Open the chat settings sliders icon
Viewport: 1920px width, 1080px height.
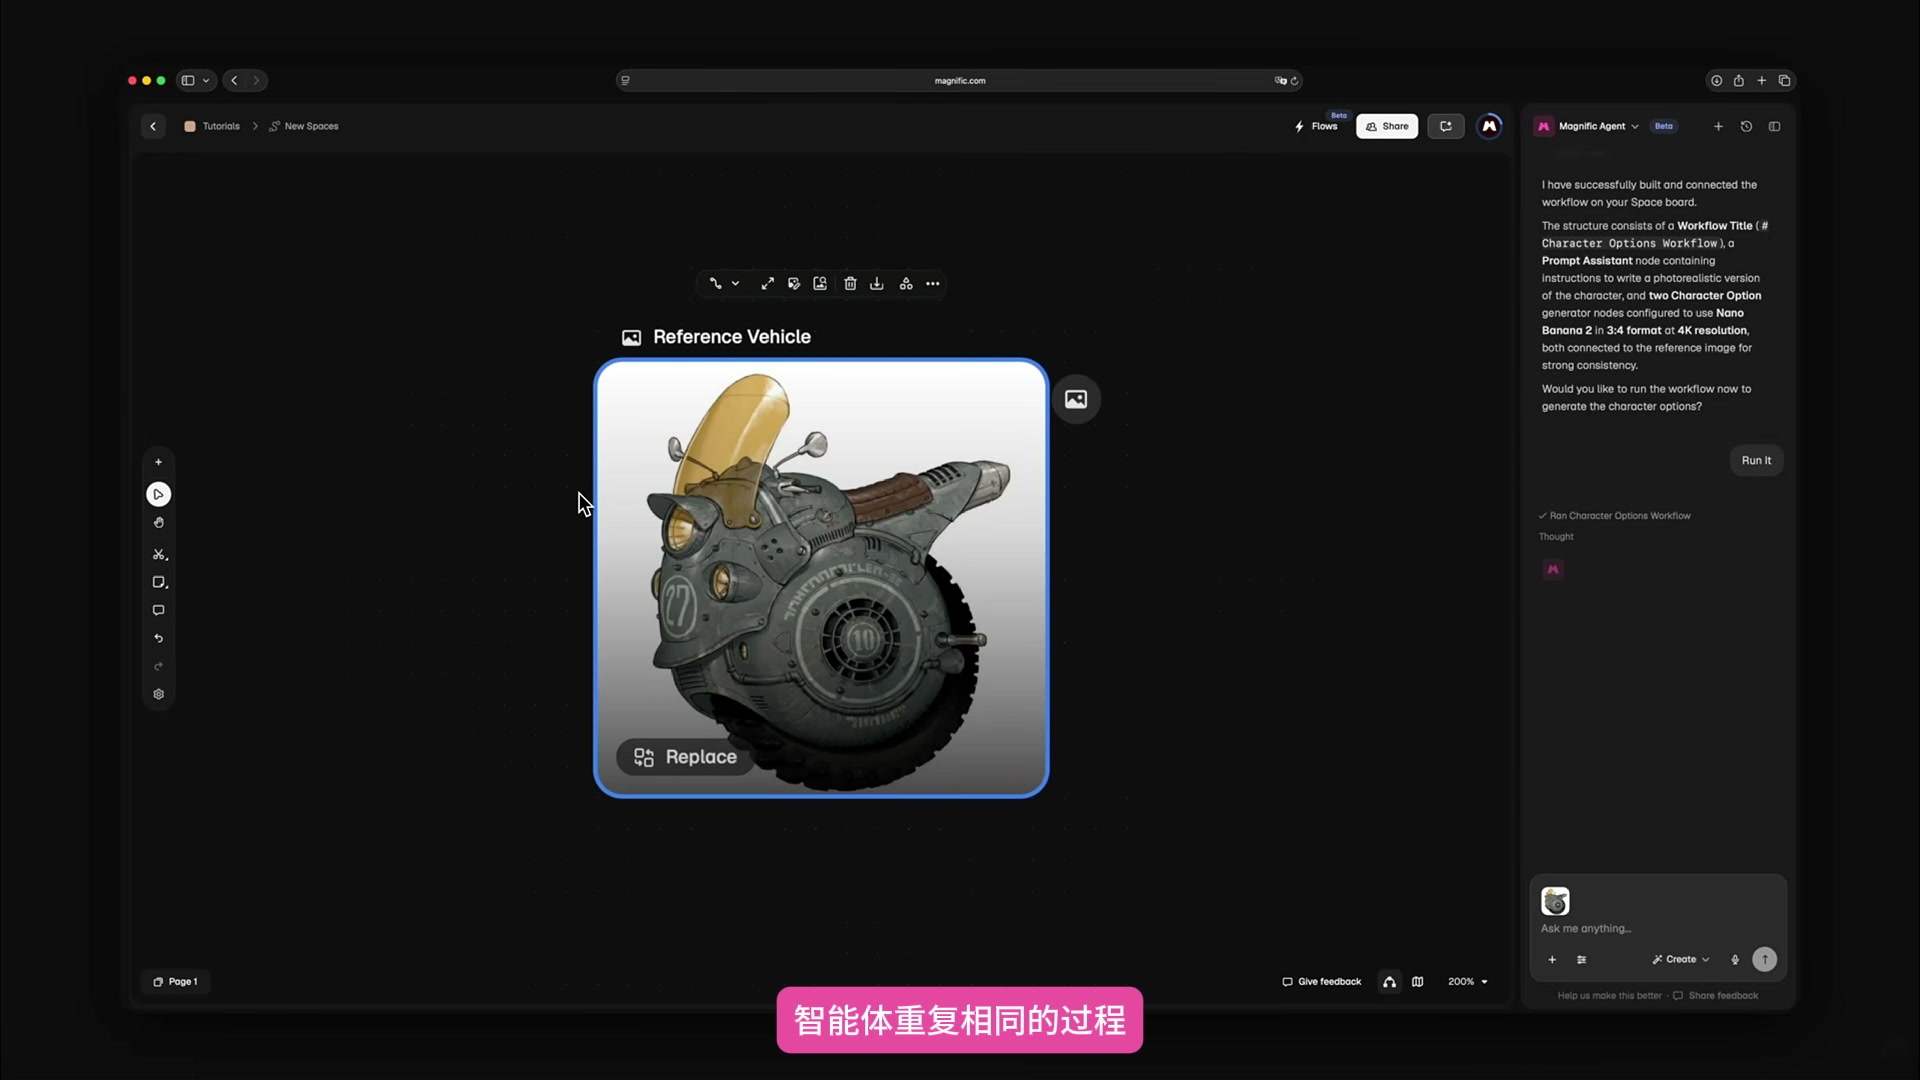1582,959
